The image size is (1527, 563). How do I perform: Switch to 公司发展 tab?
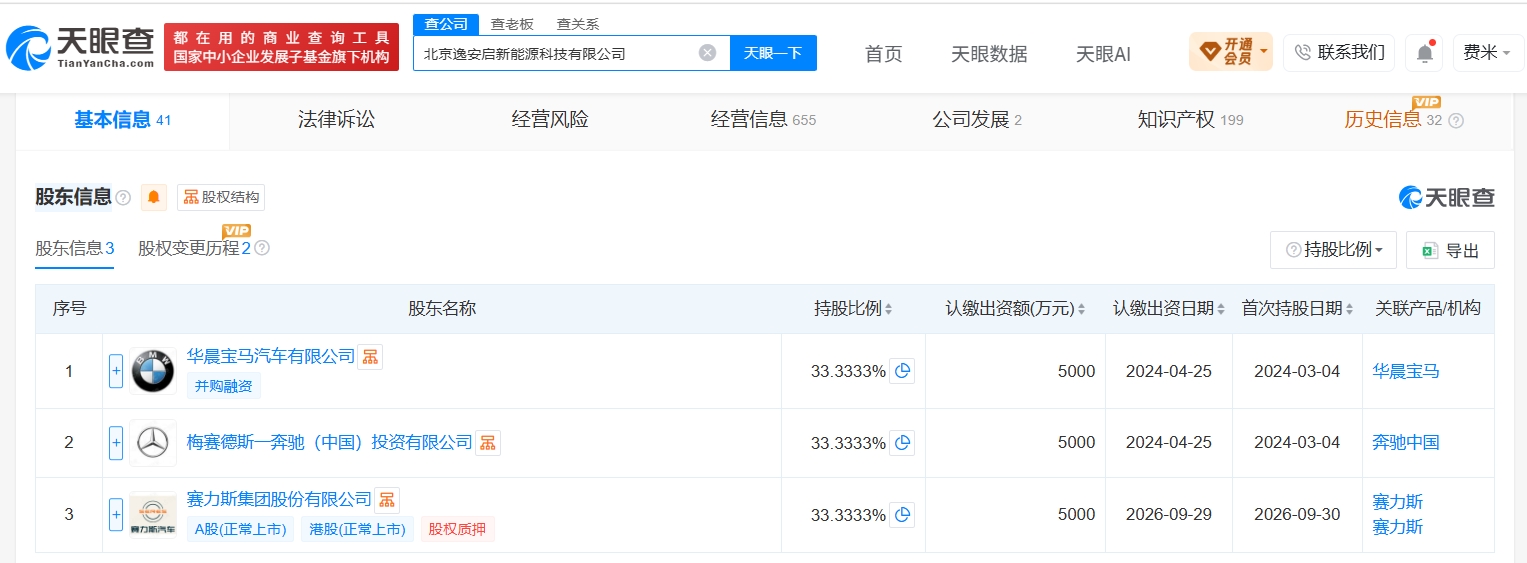977,120
